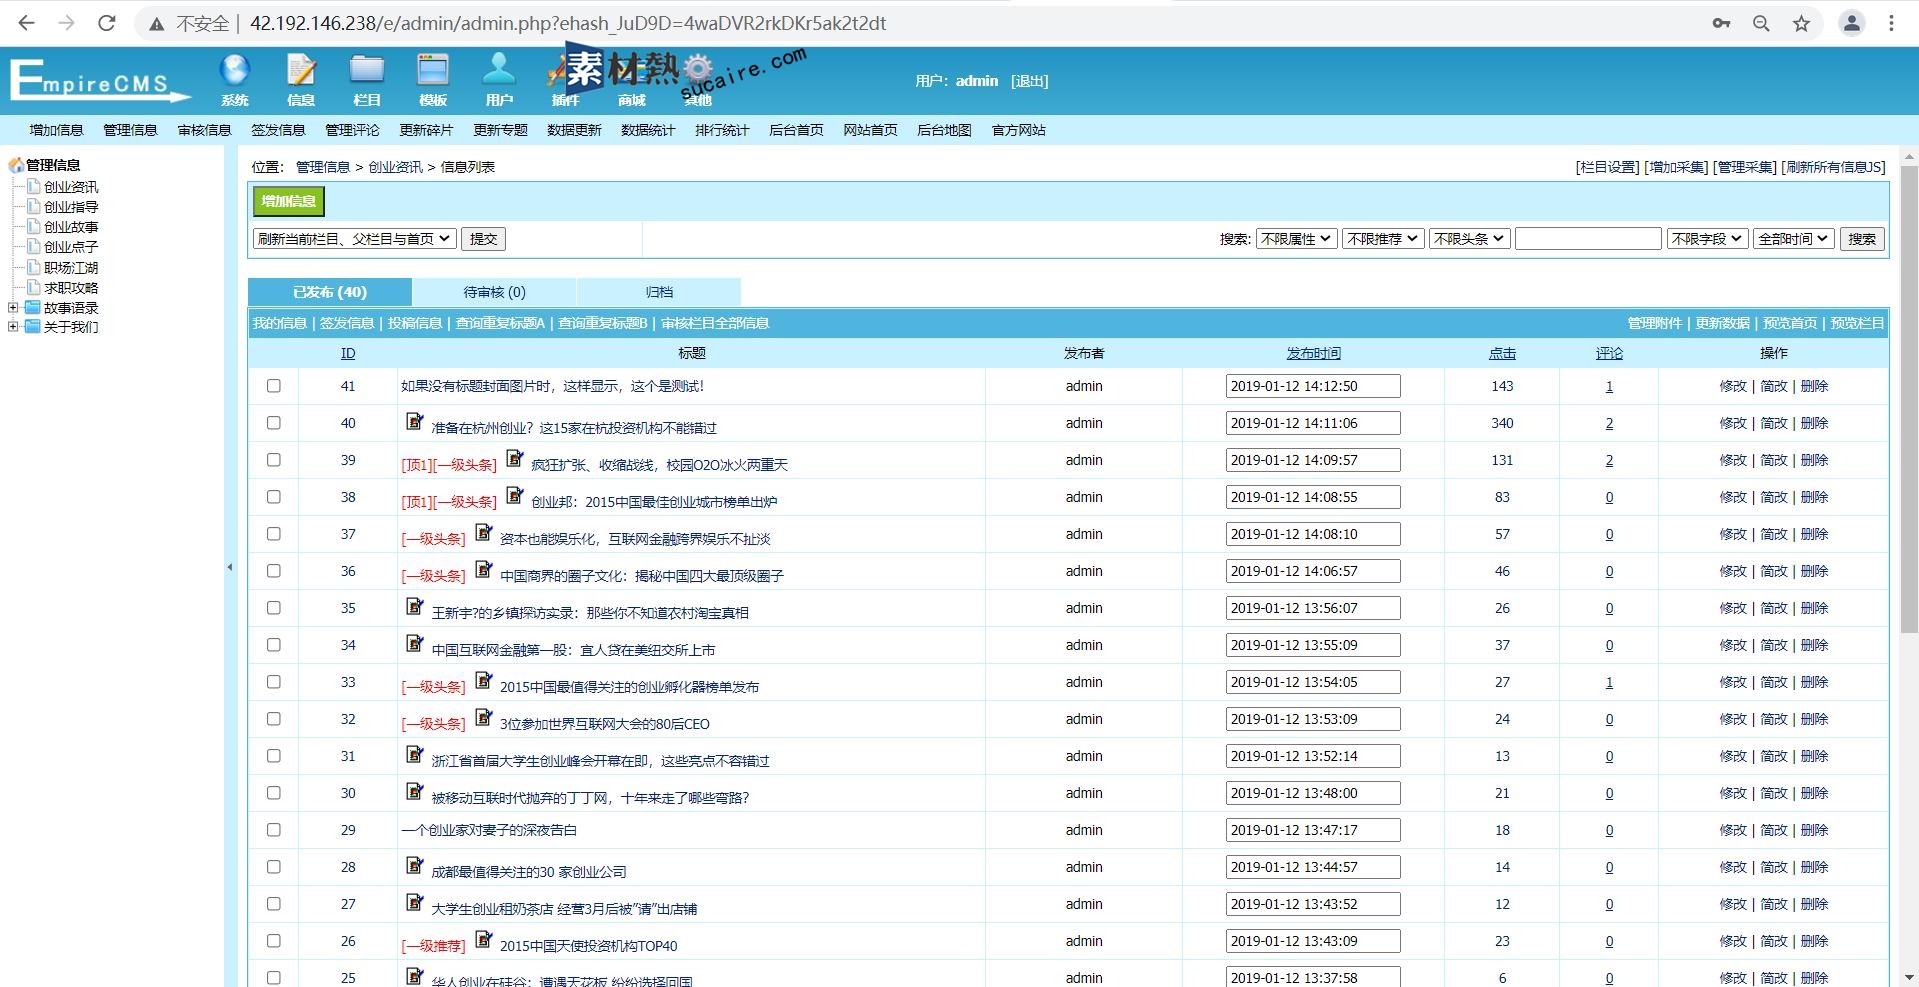Open 创业故事 in the sidebar tree
The height and width of the screenshot is (987, 1919).
pos(71,227)
